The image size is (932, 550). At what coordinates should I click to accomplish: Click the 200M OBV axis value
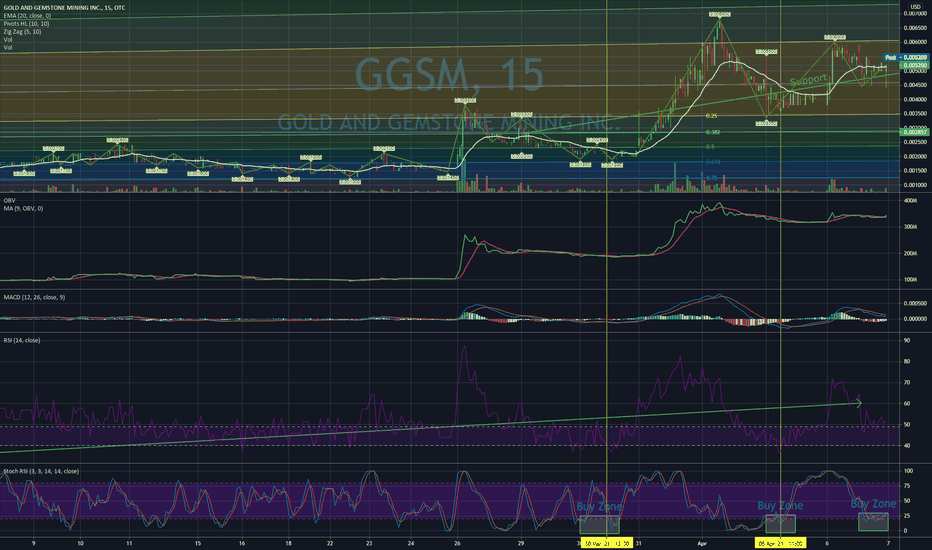coord(910,253)
